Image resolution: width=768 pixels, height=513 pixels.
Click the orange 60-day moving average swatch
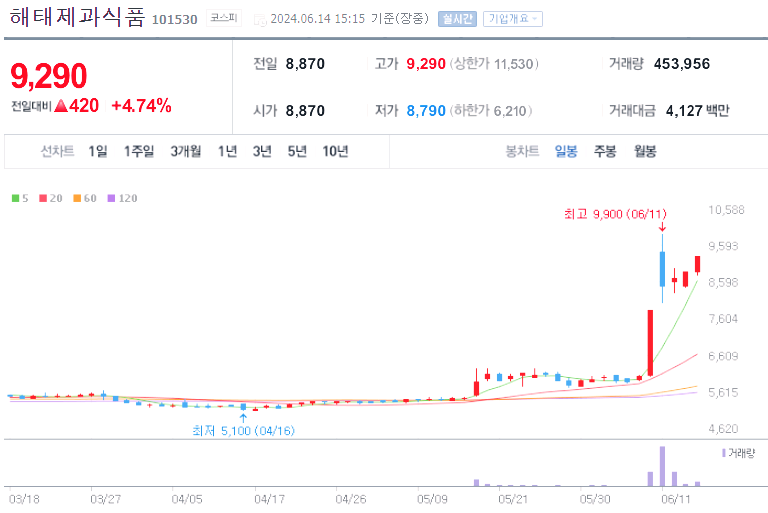coord(77,198)
